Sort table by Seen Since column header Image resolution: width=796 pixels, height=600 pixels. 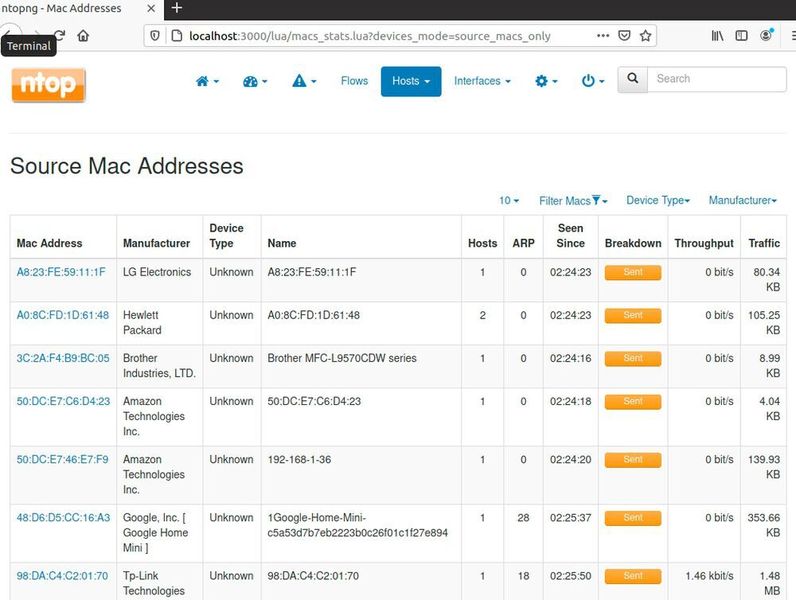[x=571, y=236]
